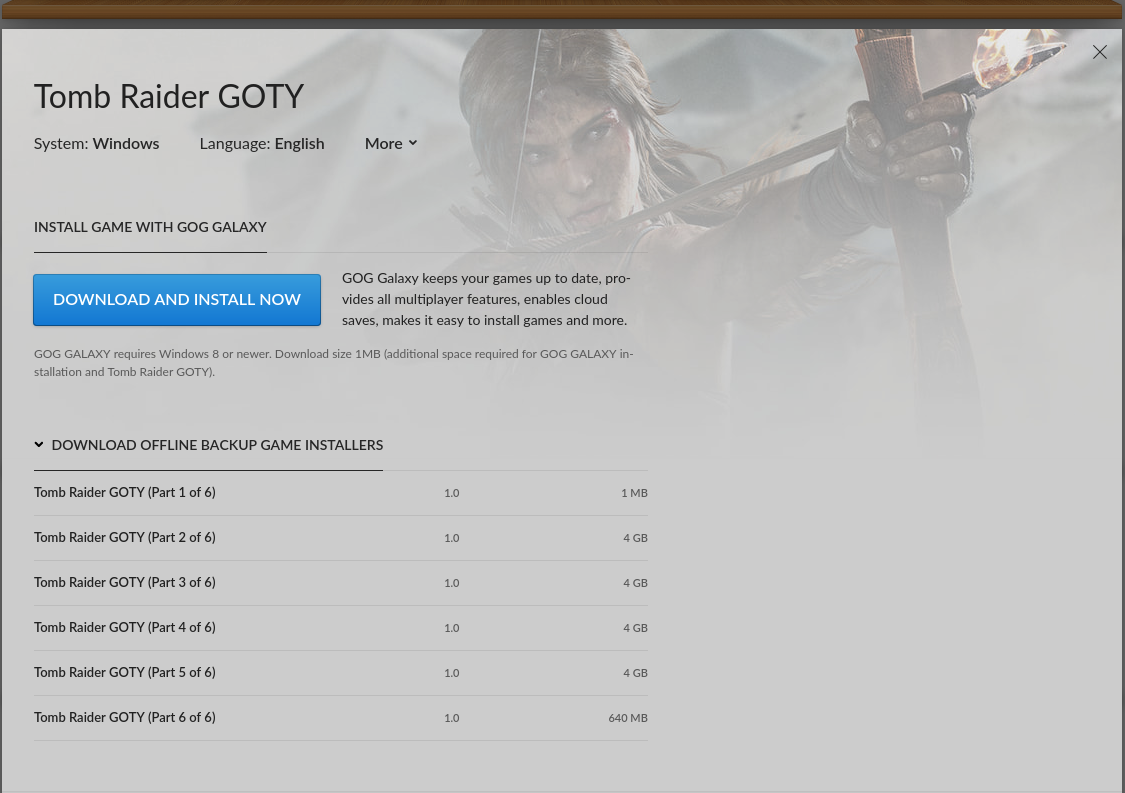Click the 4 GB size in Part 3 row

[x=635, y=583]
